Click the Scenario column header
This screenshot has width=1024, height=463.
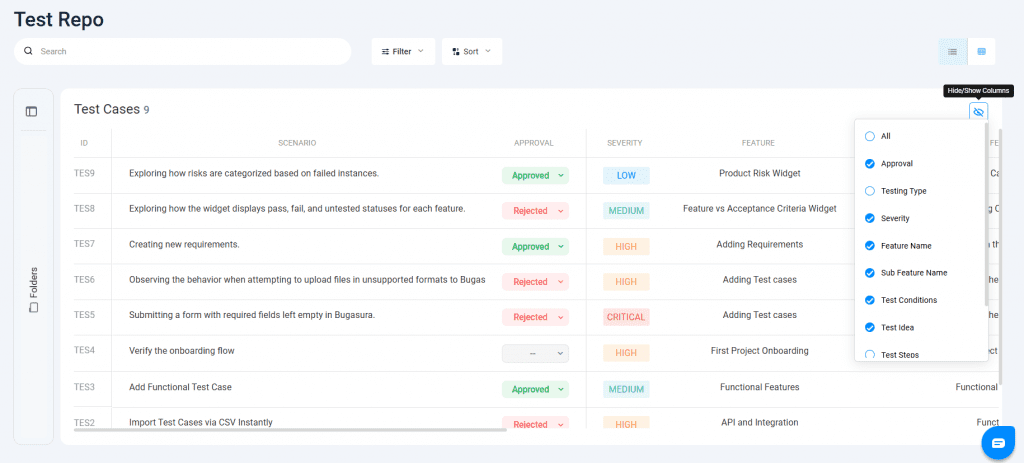[x=297, y=143]
